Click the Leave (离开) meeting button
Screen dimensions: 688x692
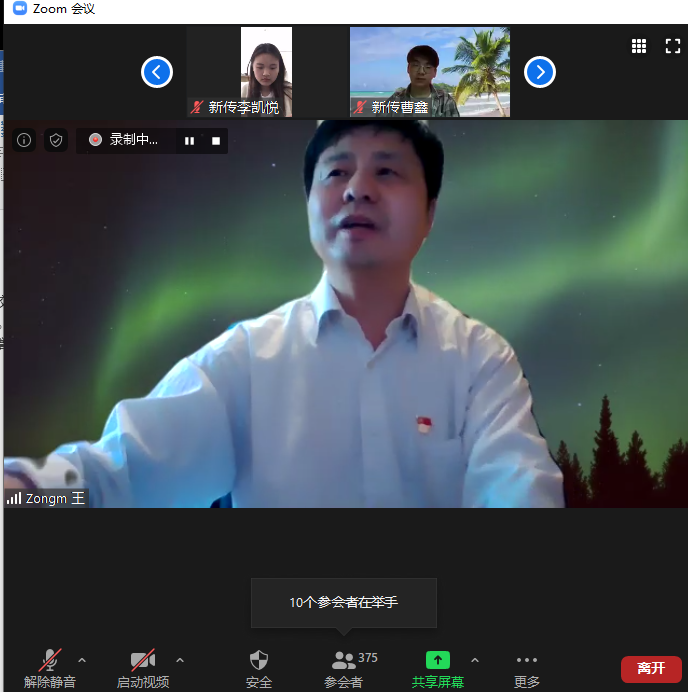pyautogui.click(x=651, y=669)
